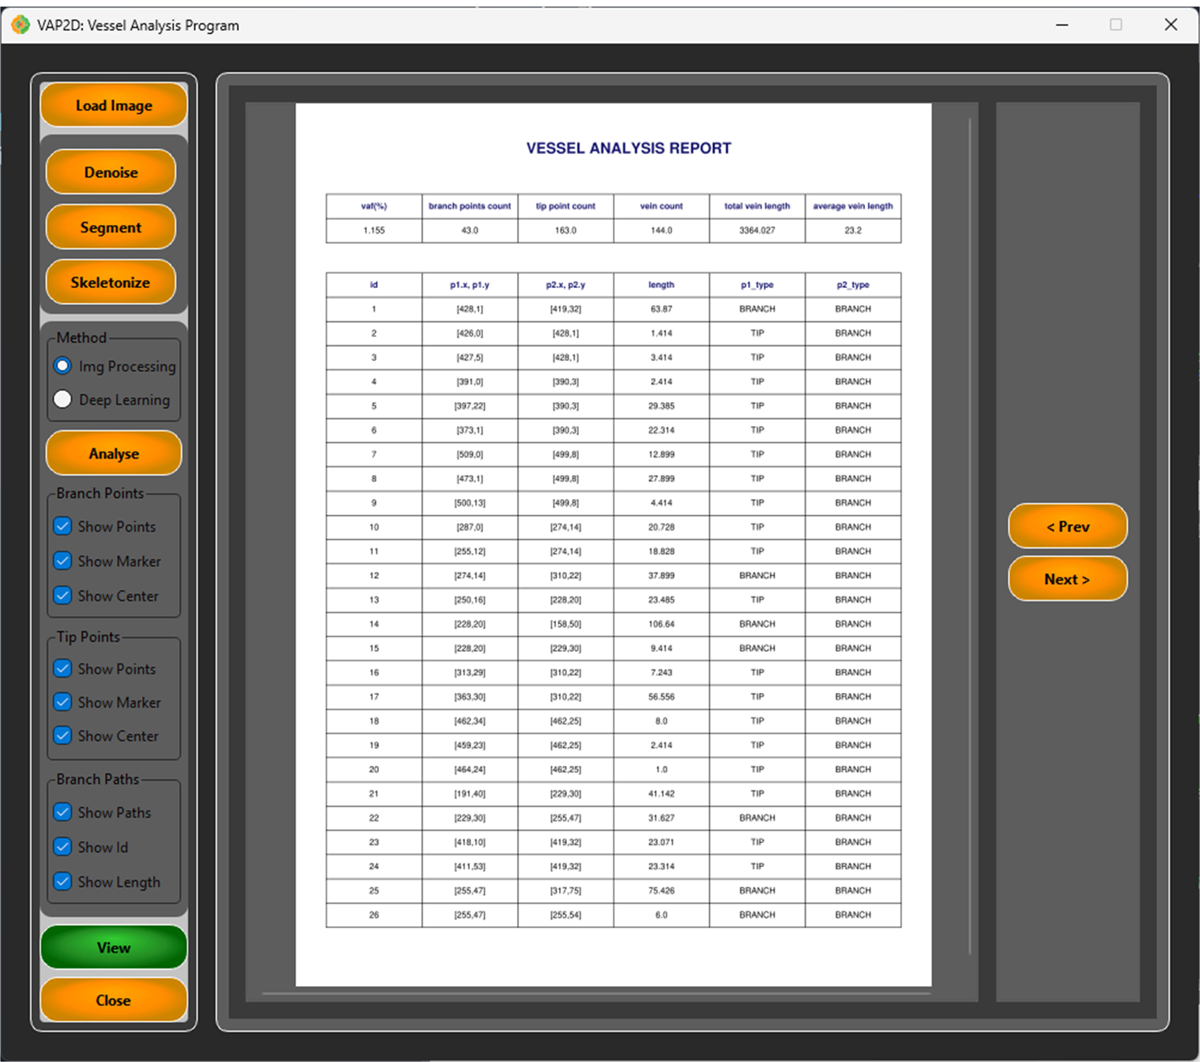This screenshot has width=1200, height=1062.
Task: Close the VAP2D window with X
Action: pyautogui.click(x=1171, y=25)
